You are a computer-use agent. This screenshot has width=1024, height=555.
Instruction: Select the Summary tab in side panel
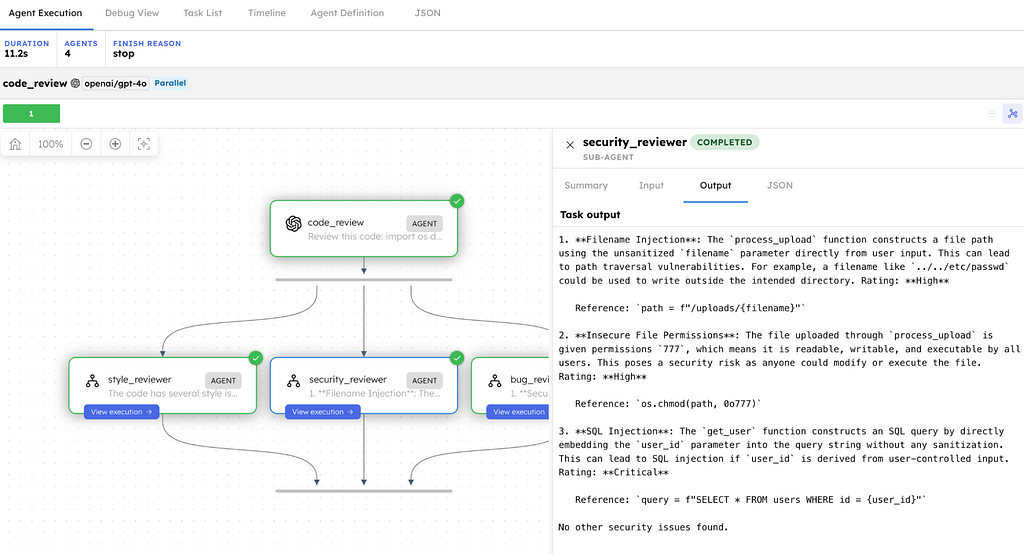(586, 185)
